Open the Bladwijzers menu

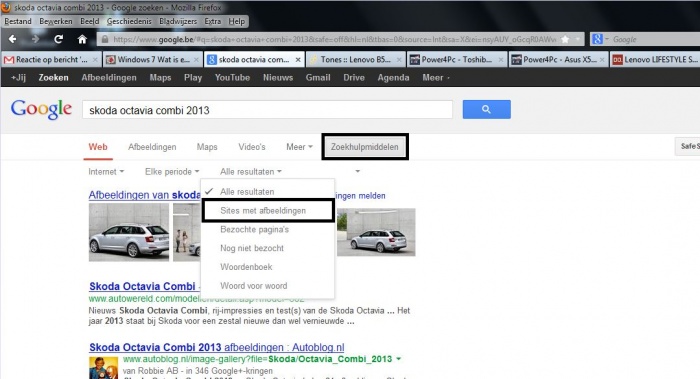[178, 21]
